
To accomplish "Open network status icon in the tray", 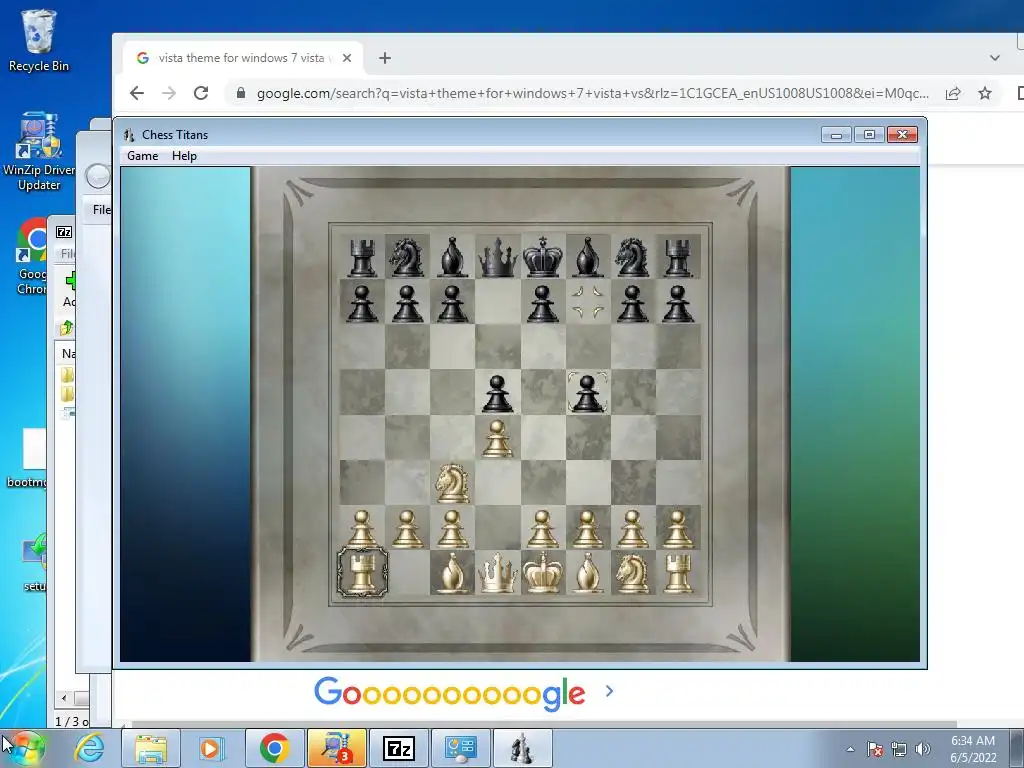I will (899, 749).
